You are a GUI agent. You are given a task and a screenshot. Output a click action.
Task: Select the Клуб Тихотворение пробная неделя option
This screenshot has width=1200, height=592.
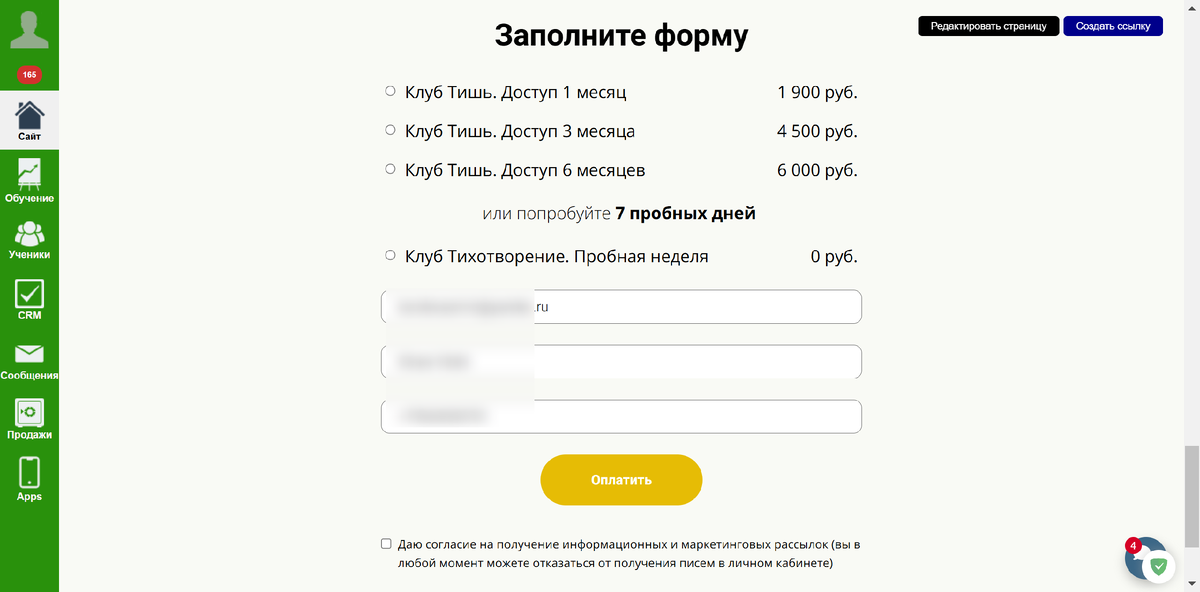[389, 254]
